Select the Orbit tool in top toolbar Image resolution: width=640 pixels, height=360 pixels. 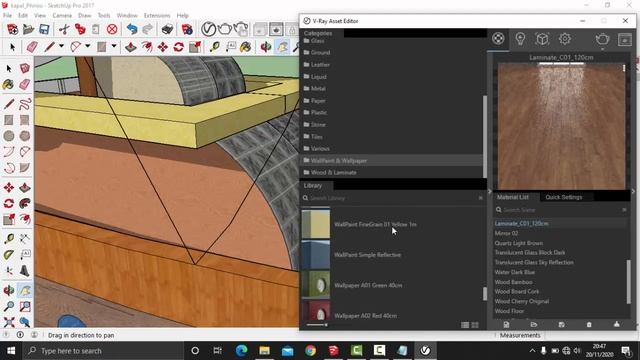point(266,47)
